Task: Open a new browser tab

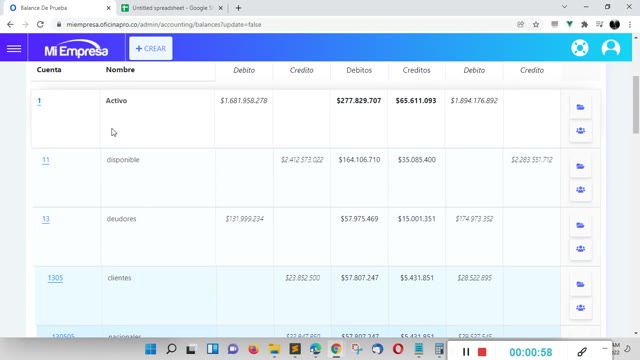Action: 238,8
